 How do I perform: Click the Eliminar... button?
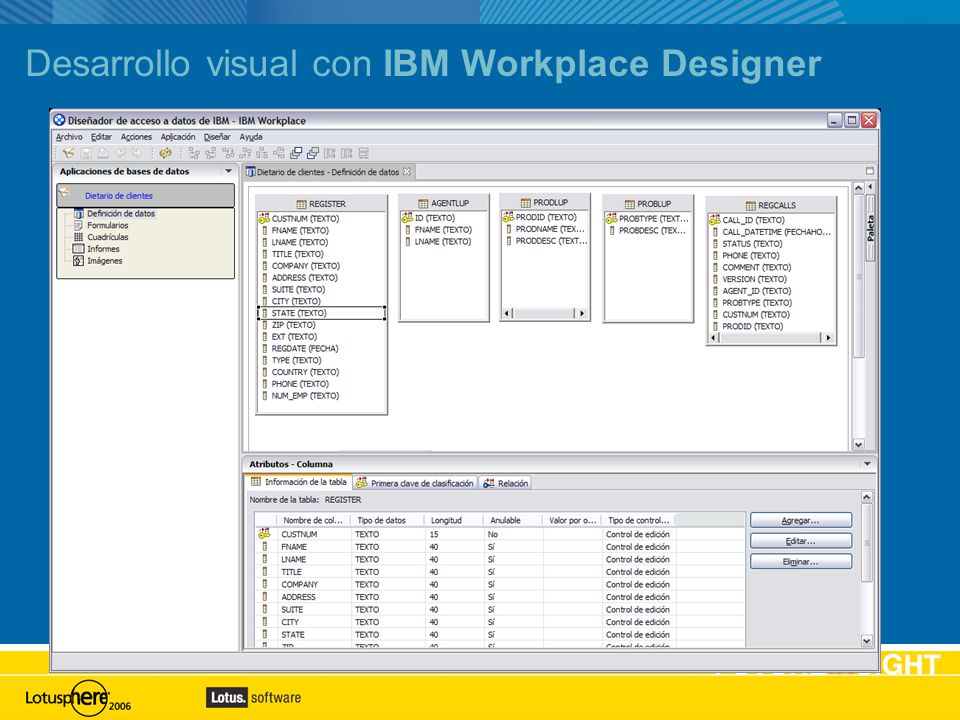(801, 562)
